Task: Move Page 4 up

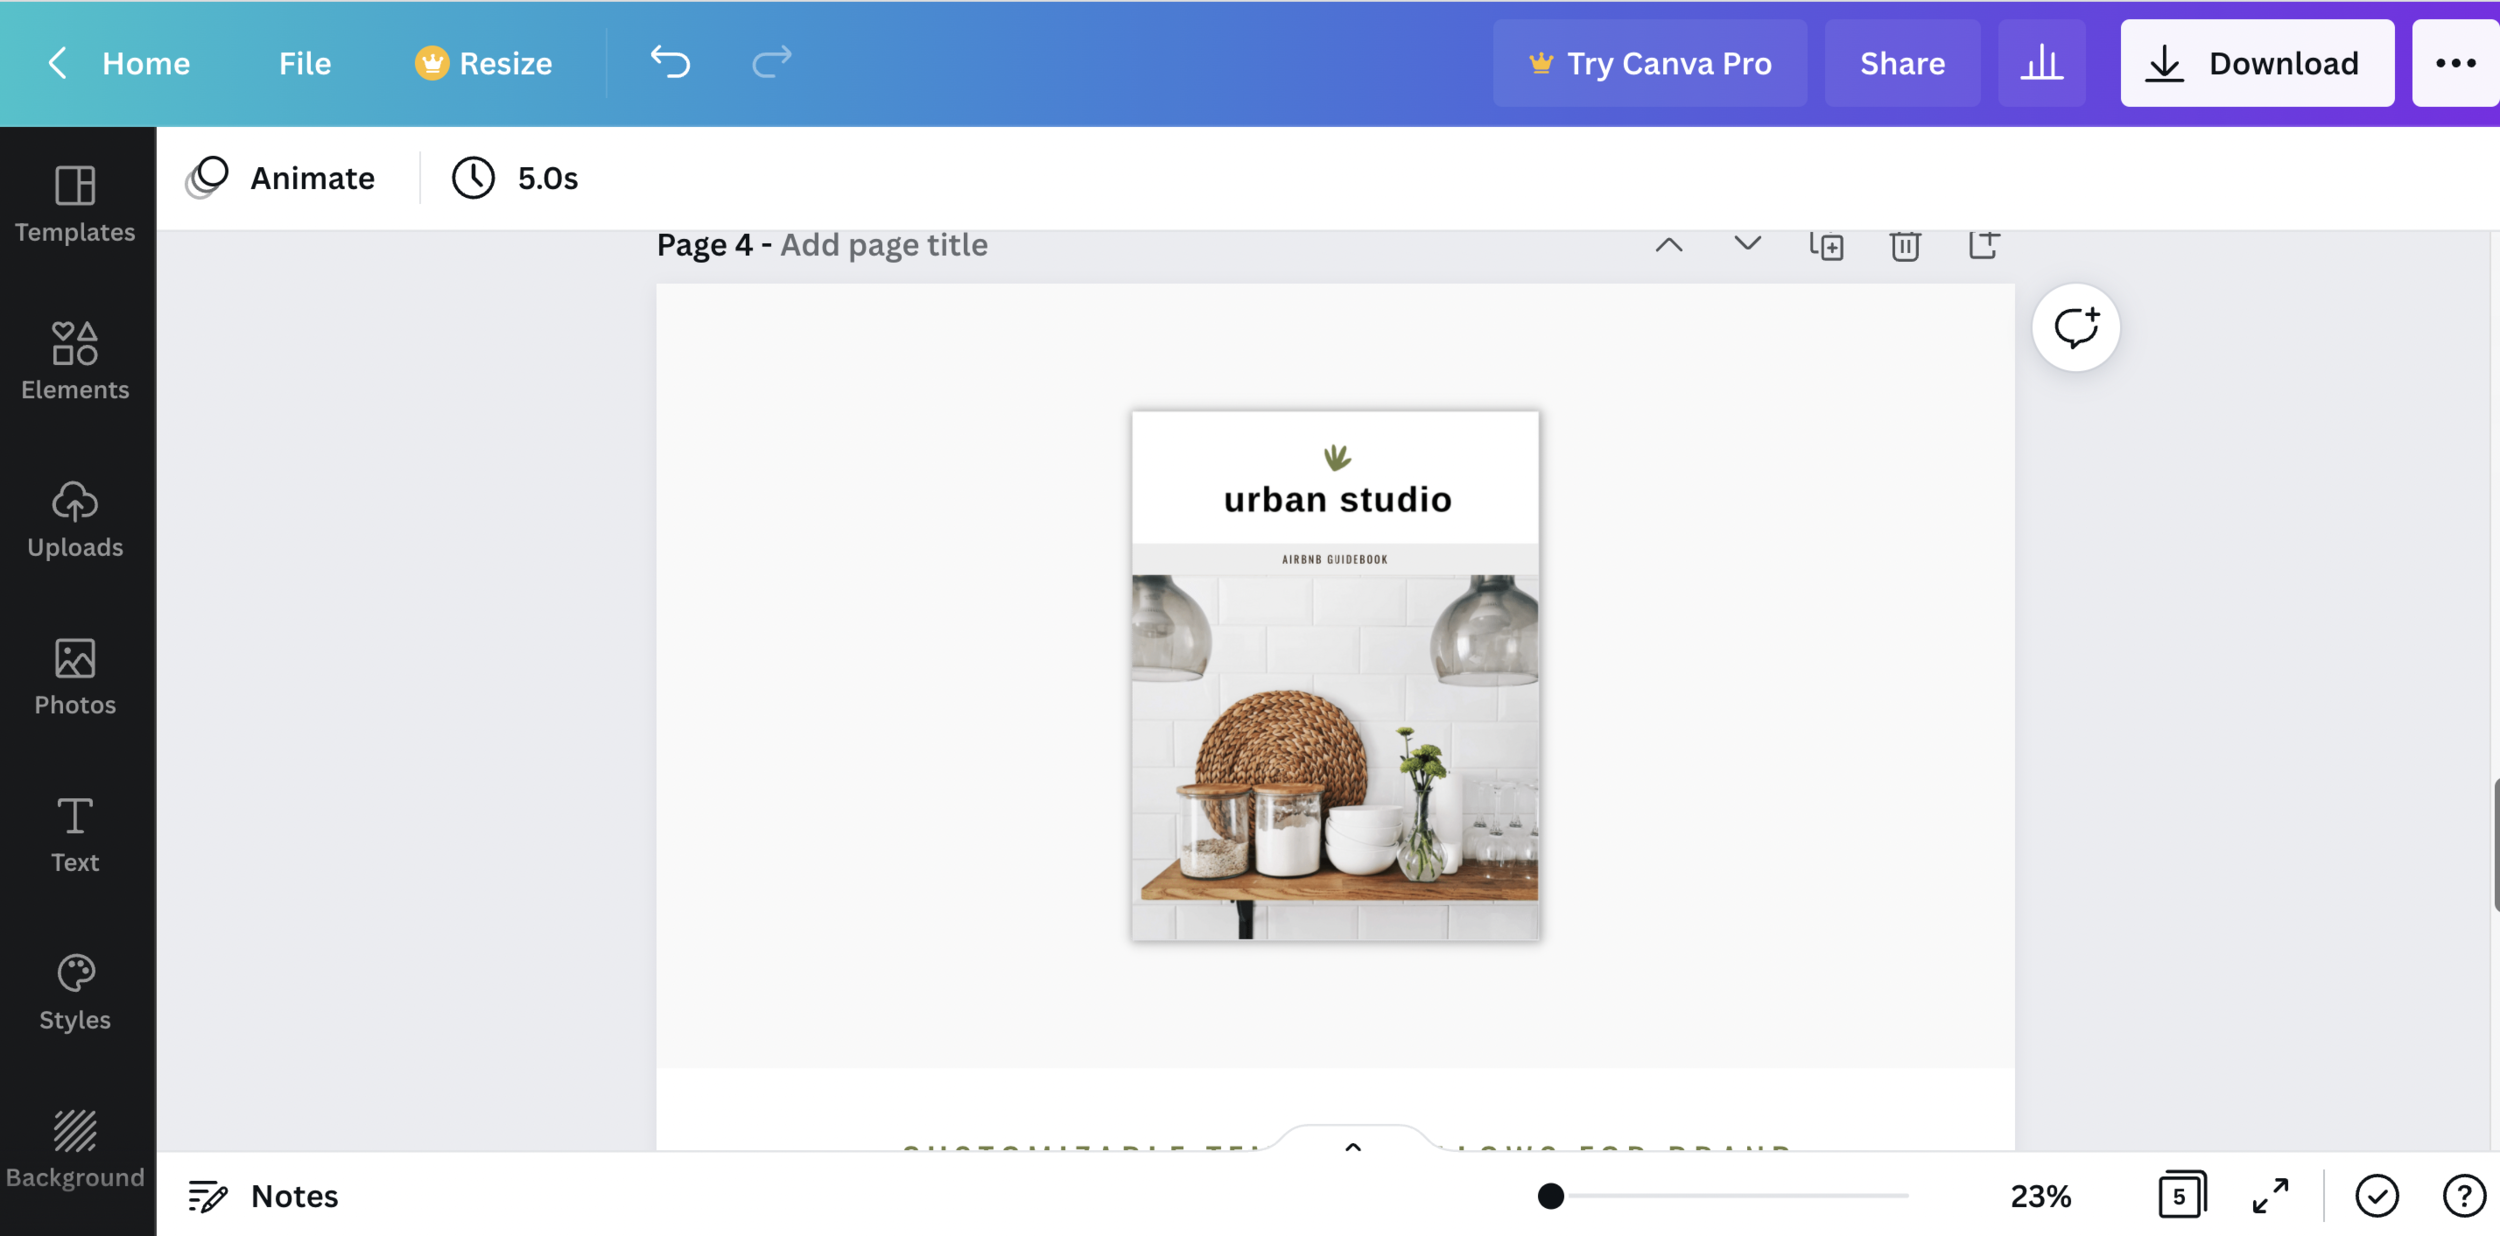Action: coord(1666,244)
